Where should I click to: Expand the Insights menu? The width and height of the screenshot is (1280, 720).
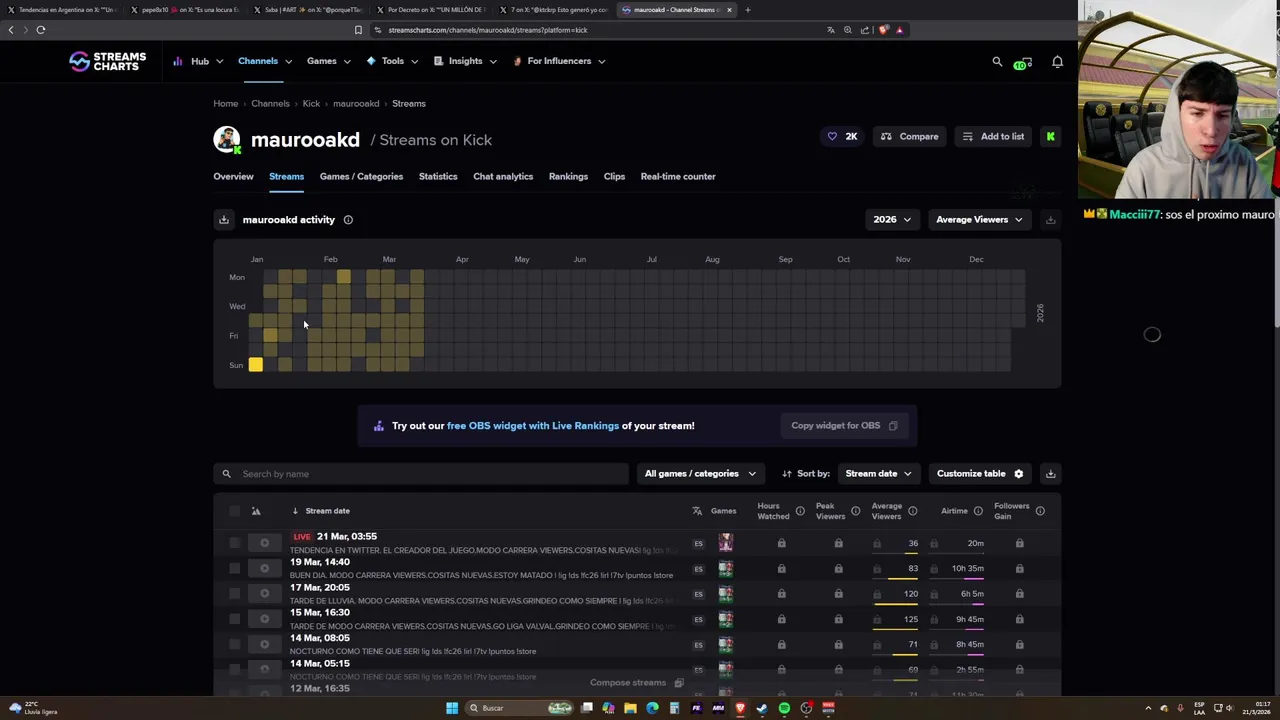click(465, 61)
